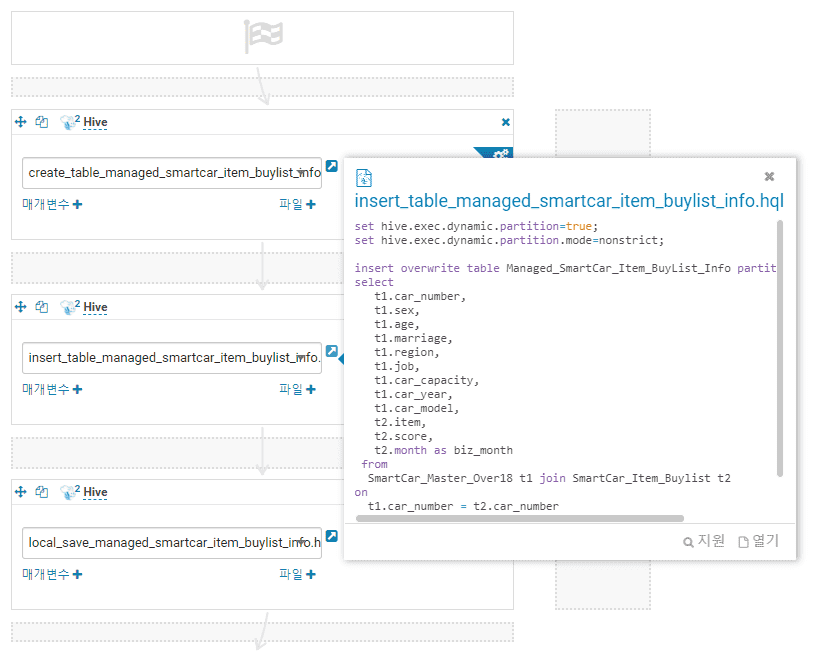Click the 열기 open button in the popup
The height and width of the screenshot is (653, 835).
758,541
